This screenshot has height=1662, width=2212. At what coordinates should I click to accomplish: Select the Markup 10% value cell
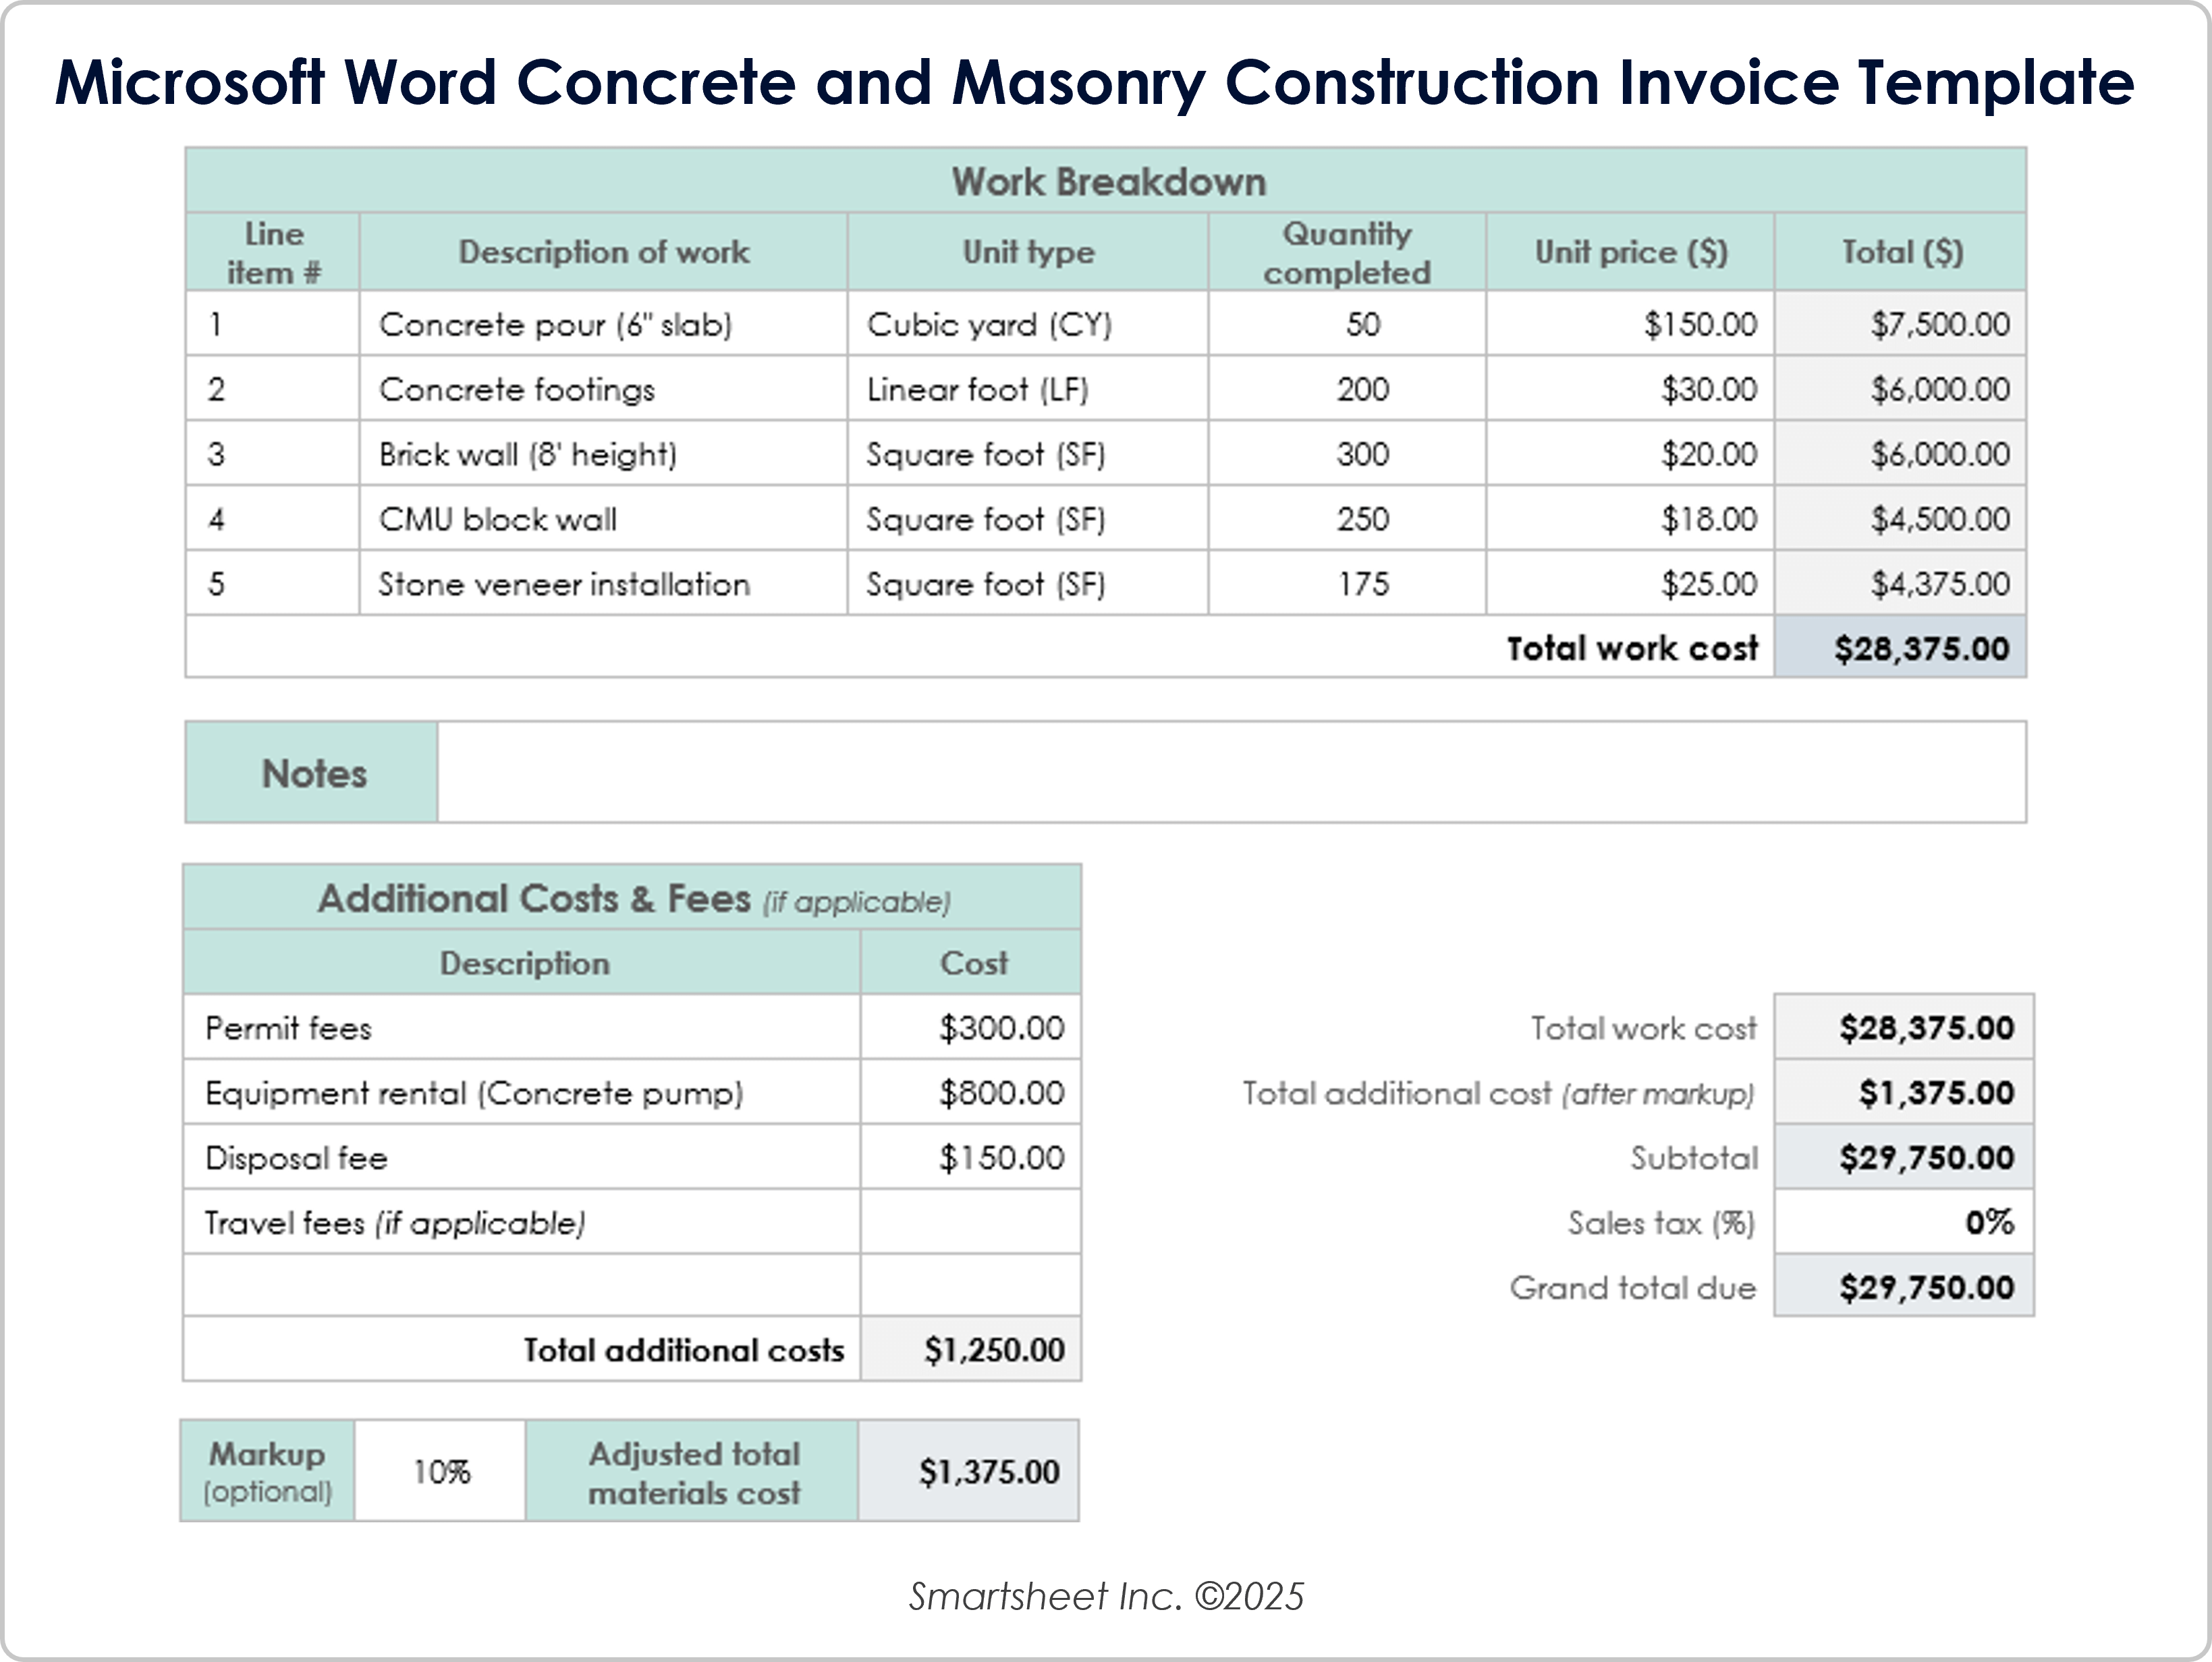coord(440,1471)
